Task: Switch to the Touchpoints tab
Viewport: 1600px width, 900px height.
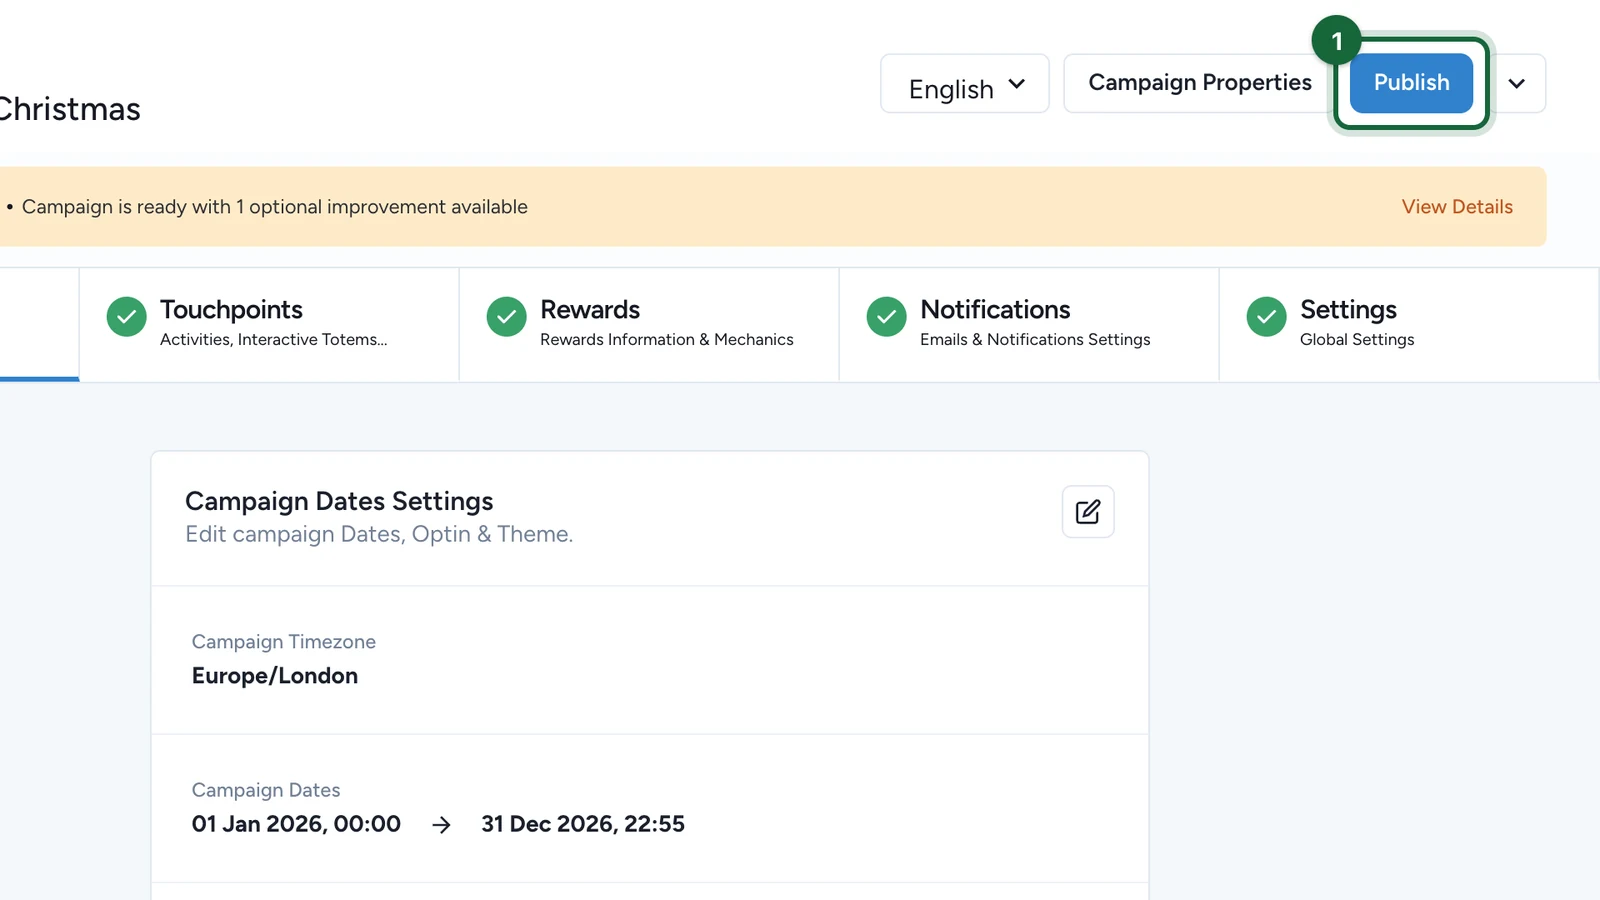Action: tap(269, 324)
